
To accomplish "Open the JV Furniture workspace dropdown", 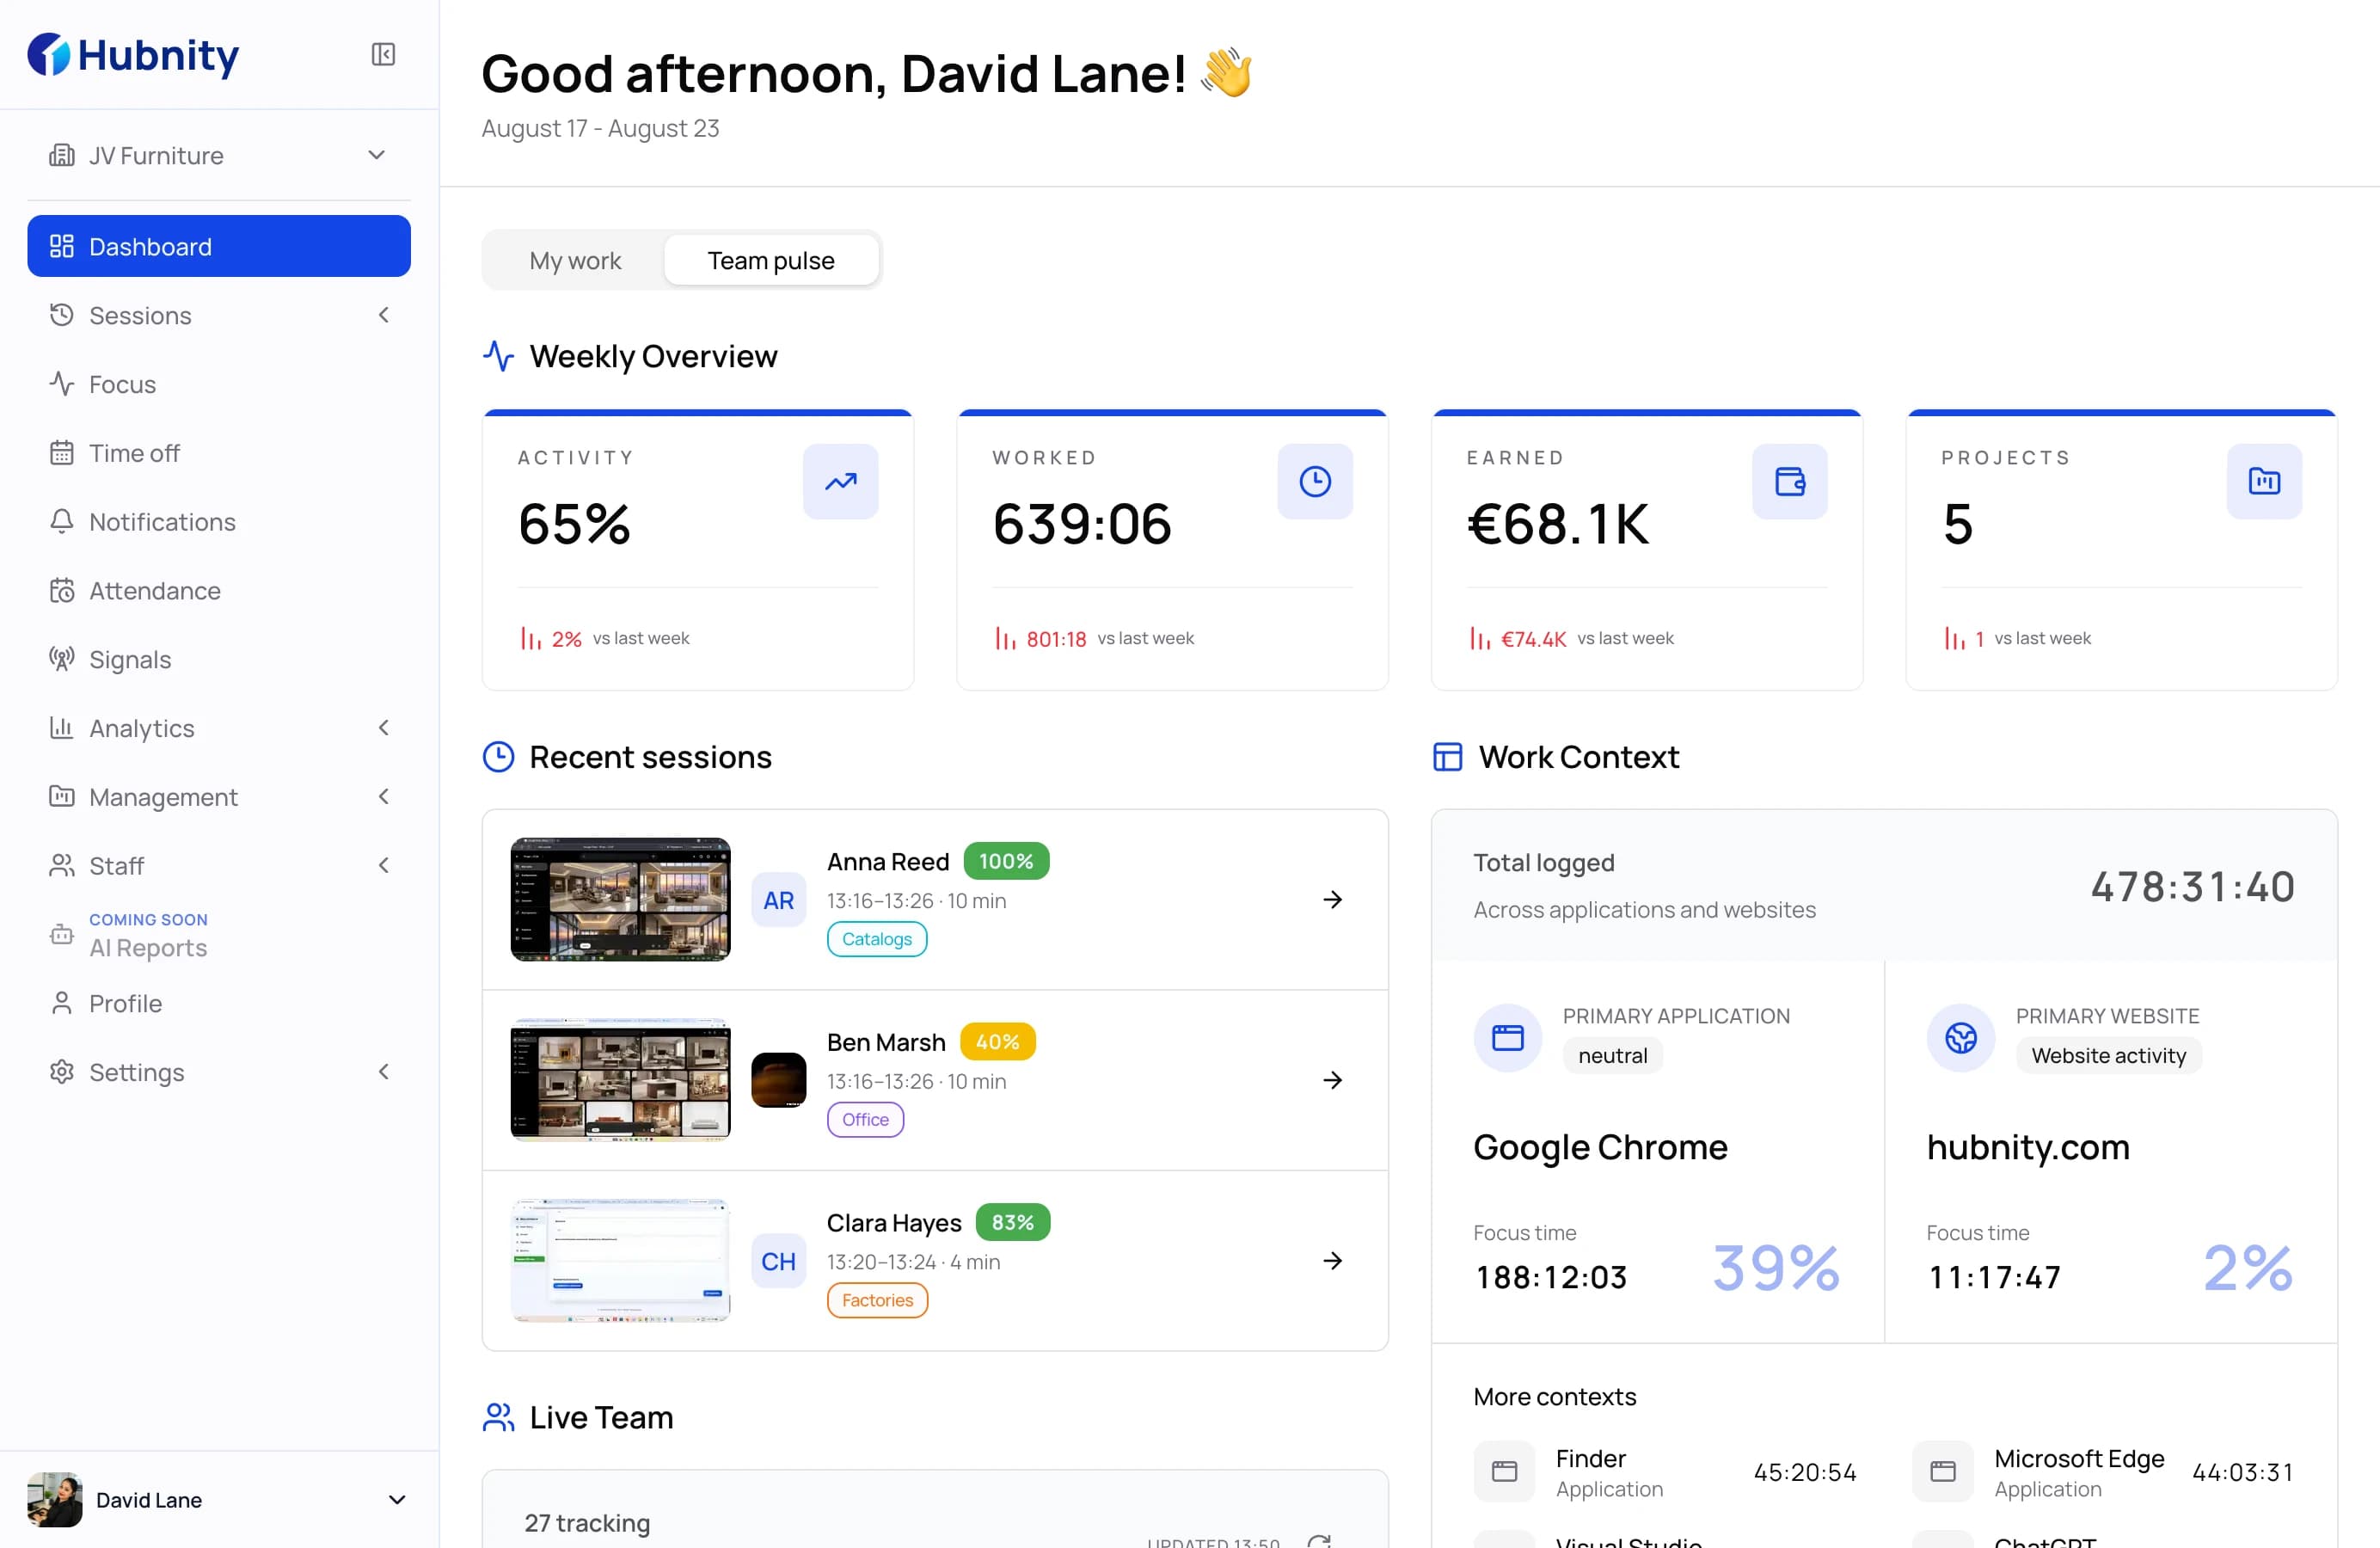I will click(x=219, y=155).
